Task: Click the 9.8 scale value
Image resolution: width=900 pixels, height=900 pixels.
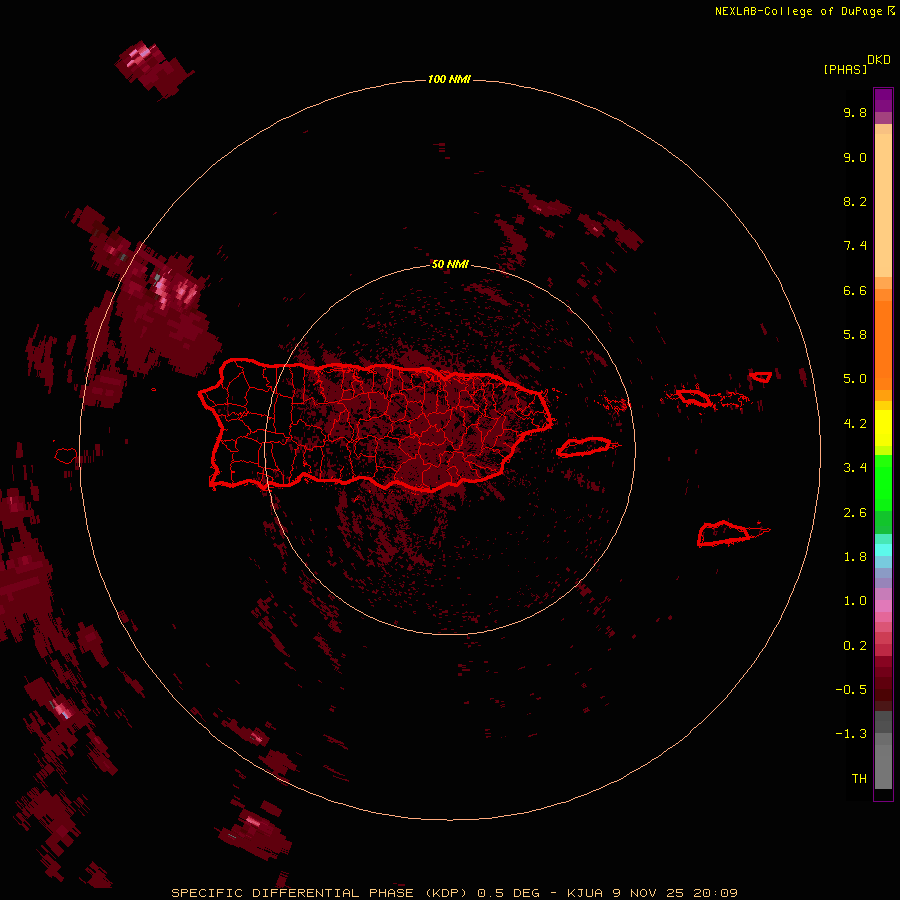Action: (855, 112)
